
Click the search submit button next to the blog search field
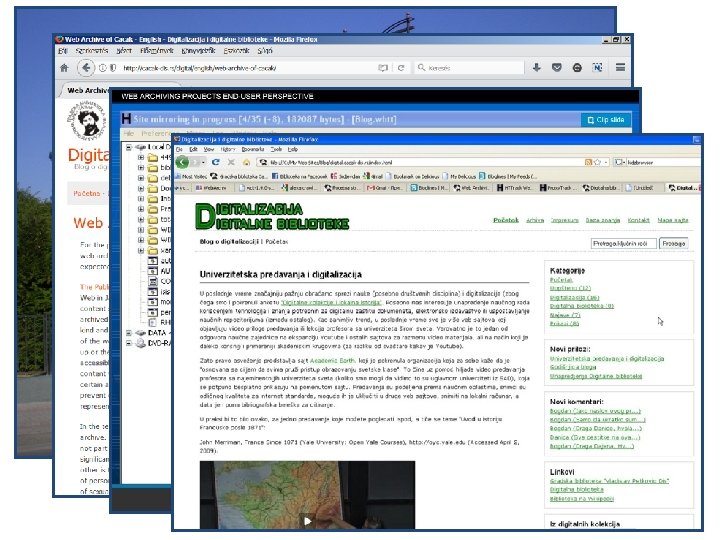coord(674,243)
